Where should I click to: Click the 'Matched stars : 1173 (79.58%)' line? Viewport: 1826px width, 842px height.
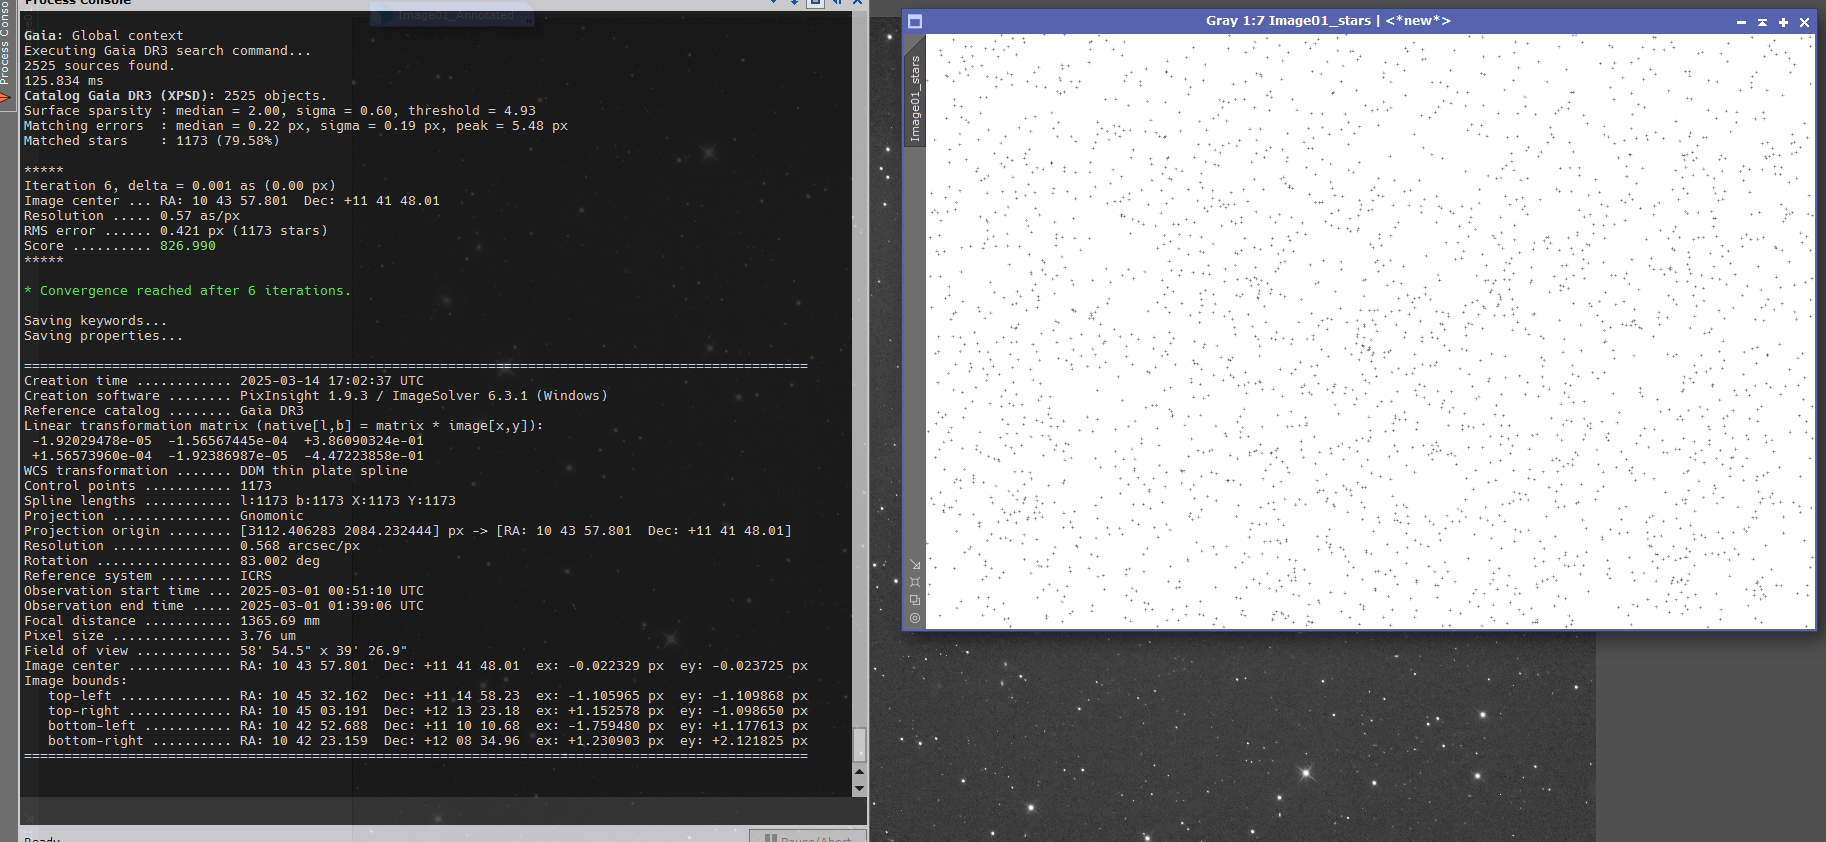click(x=151, y=141)
